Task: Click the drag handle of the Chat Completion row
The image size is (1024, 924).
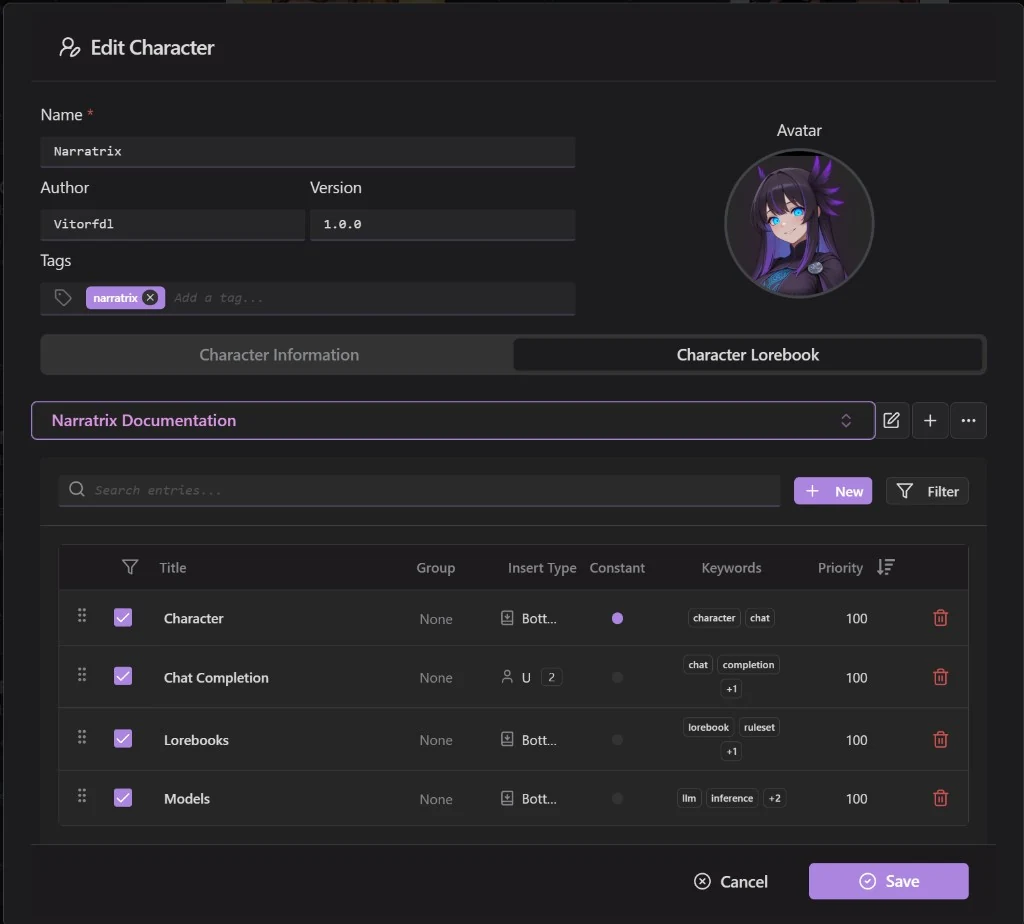Action: [x=82, y=675]
